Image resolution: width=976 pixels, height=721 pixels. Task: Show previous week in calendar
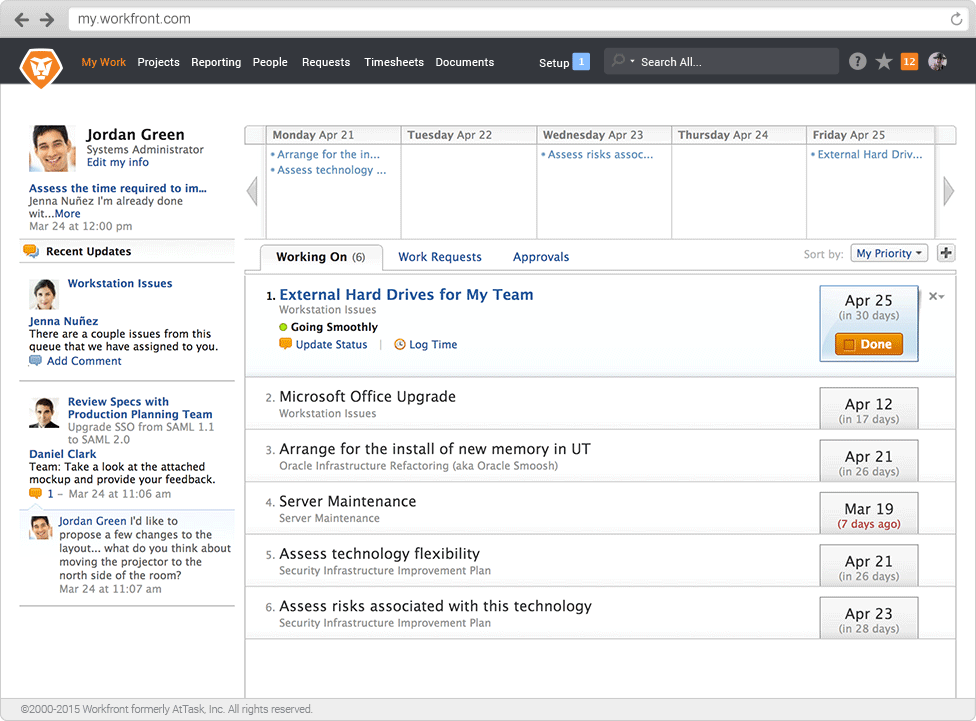click(252, 191)
